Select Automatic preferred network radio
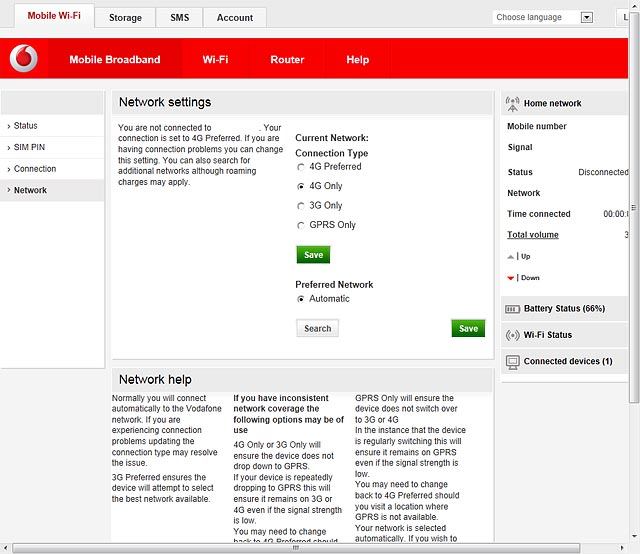The width and height of the screenshot is (640, 554). pyautogui.click(x=301, y=299)
